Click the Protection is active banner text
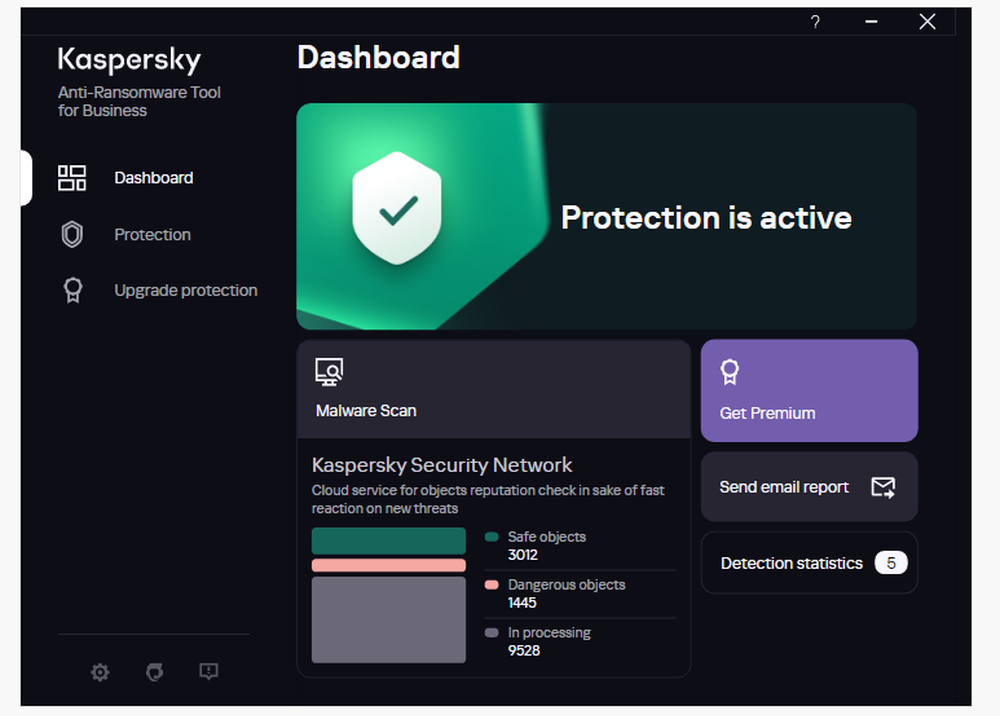Viewport: 1000px width, 716px height. 706,217
